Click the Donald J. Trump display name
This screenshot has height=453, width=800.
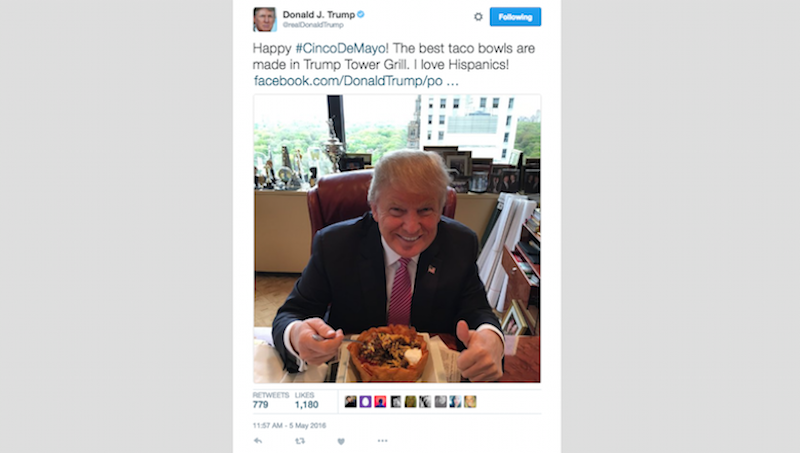[319, 14]
